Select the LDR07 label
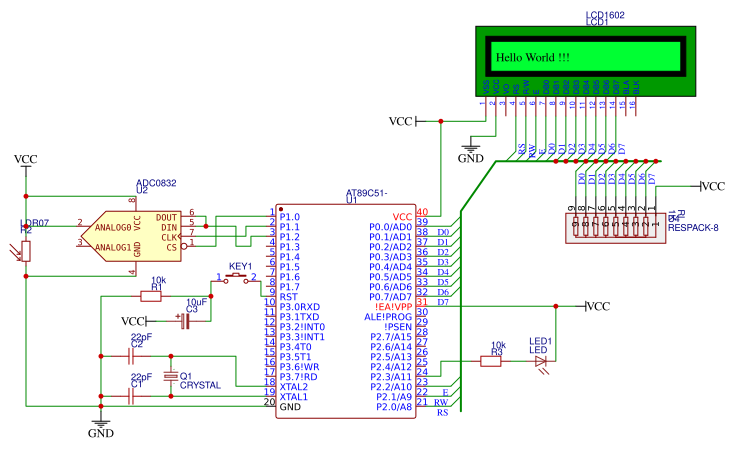Image resolution: width=736 pixels, height=450 pixels. coord(34,223)
